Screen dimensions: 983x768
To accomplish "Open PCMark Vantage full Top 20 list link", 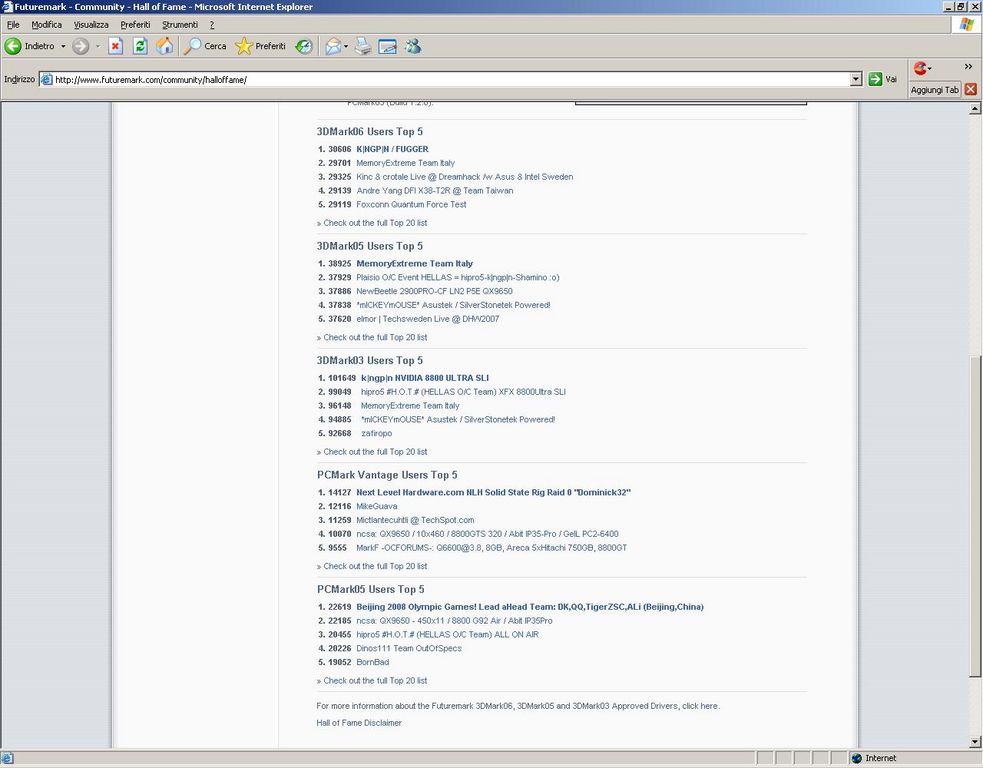I will [x=376, y=566].
